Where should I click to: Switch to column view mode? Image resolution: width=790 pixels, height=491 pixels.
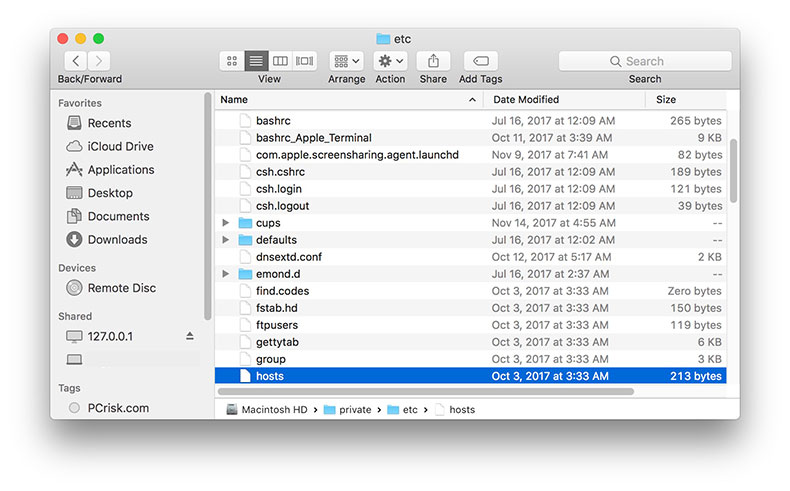point(280,61)
